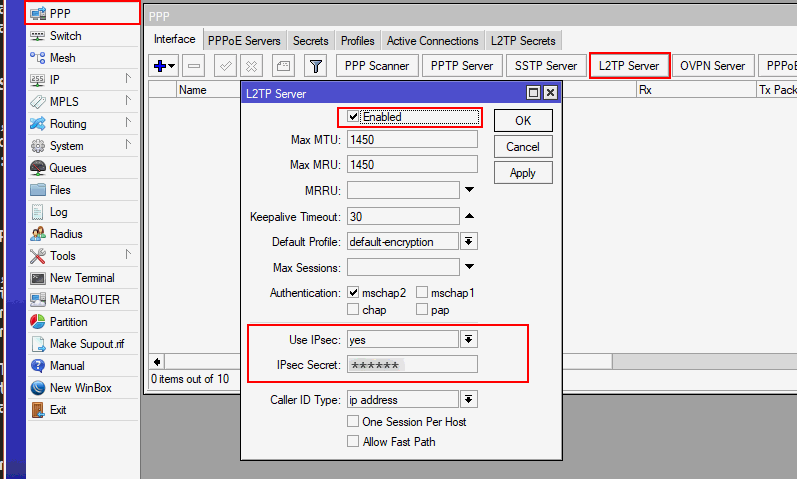Open the Radius sidebar item
The width and height of the screenshot is (797, 479).
click(66, 234)
